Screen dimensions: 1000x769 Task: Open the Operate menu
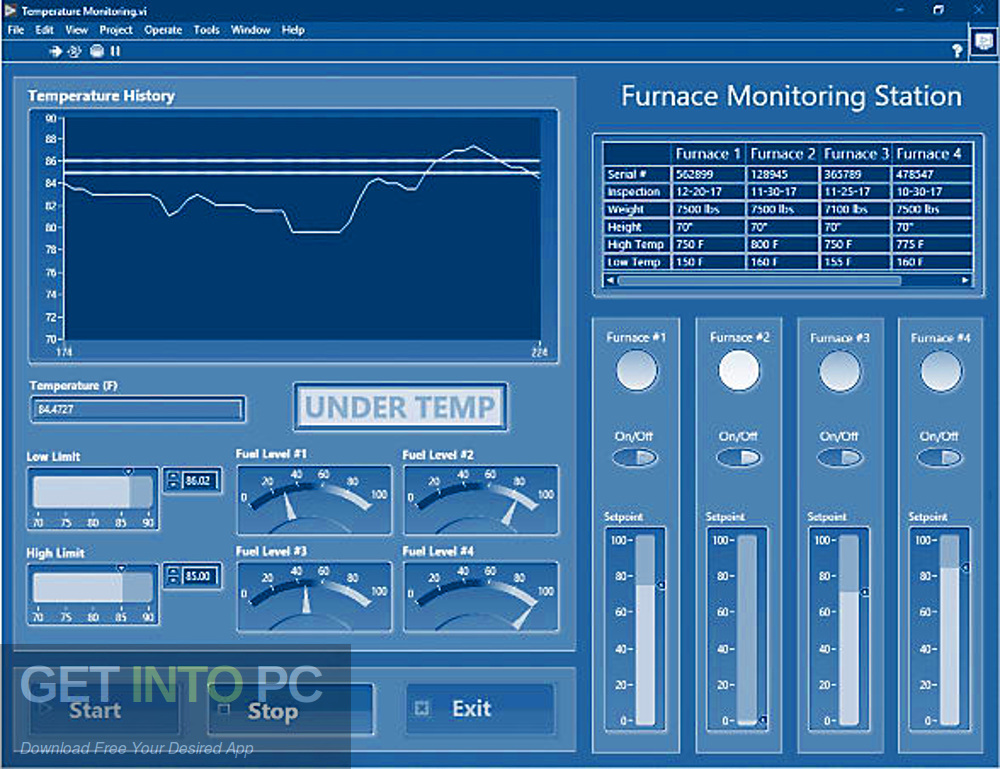coord(163,30)
